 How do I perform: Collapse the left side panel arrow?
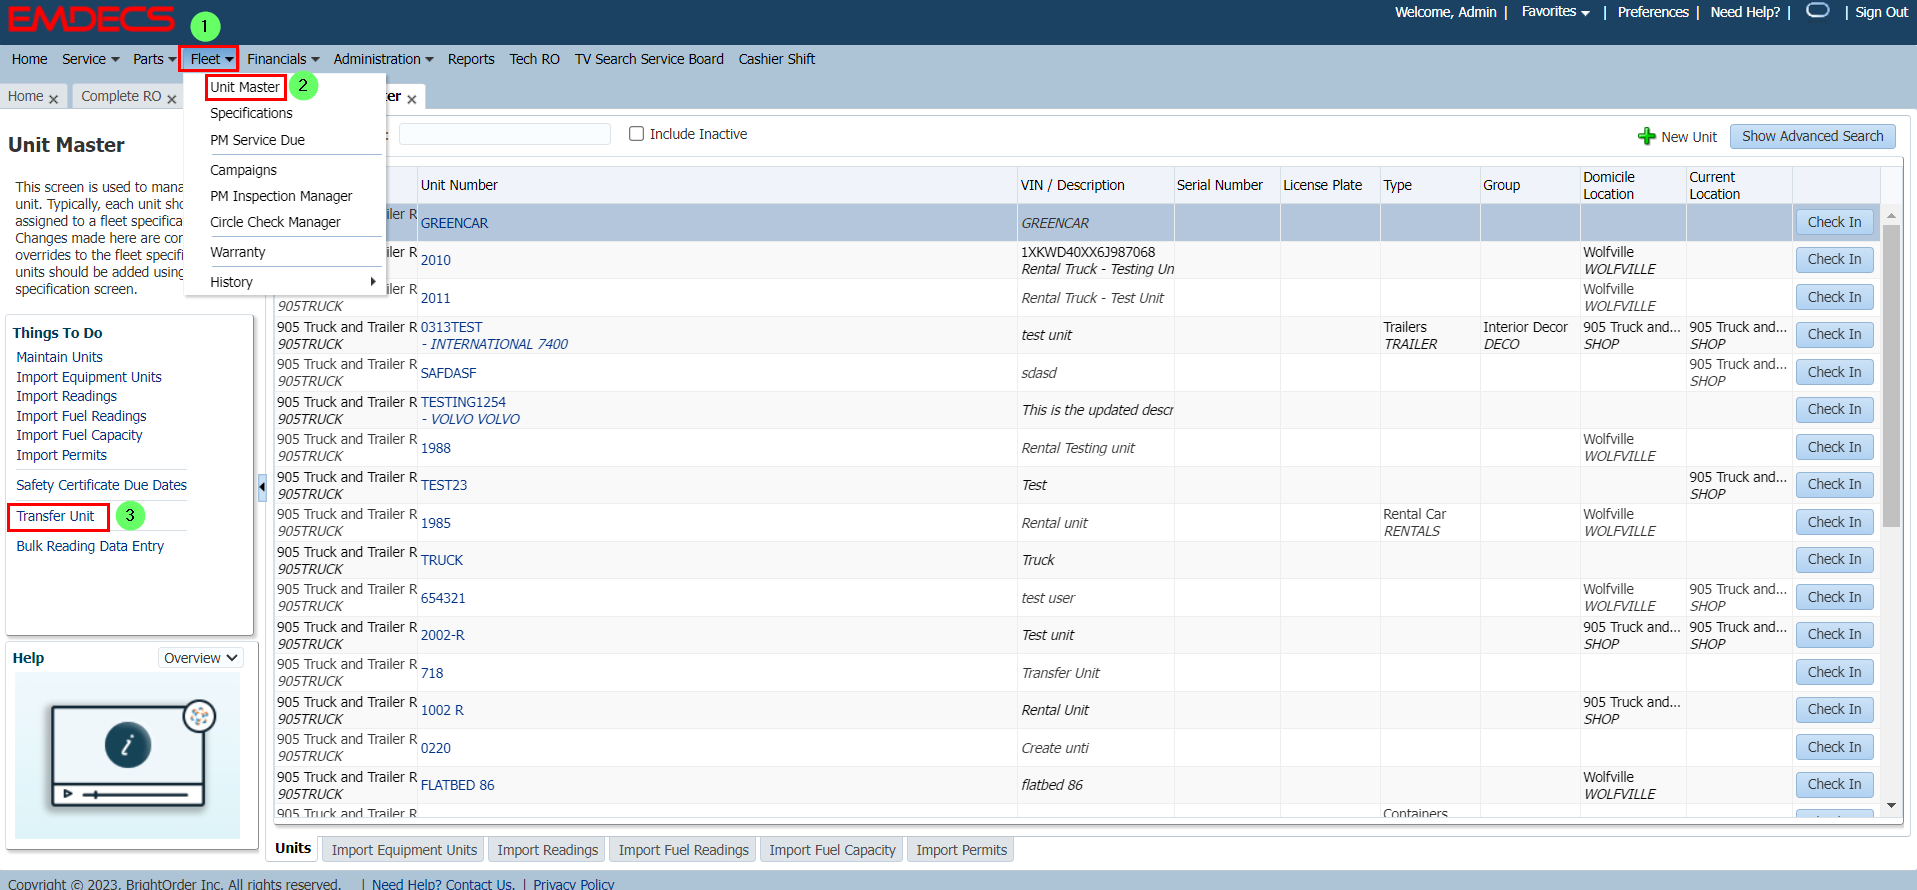click(262, 487)
